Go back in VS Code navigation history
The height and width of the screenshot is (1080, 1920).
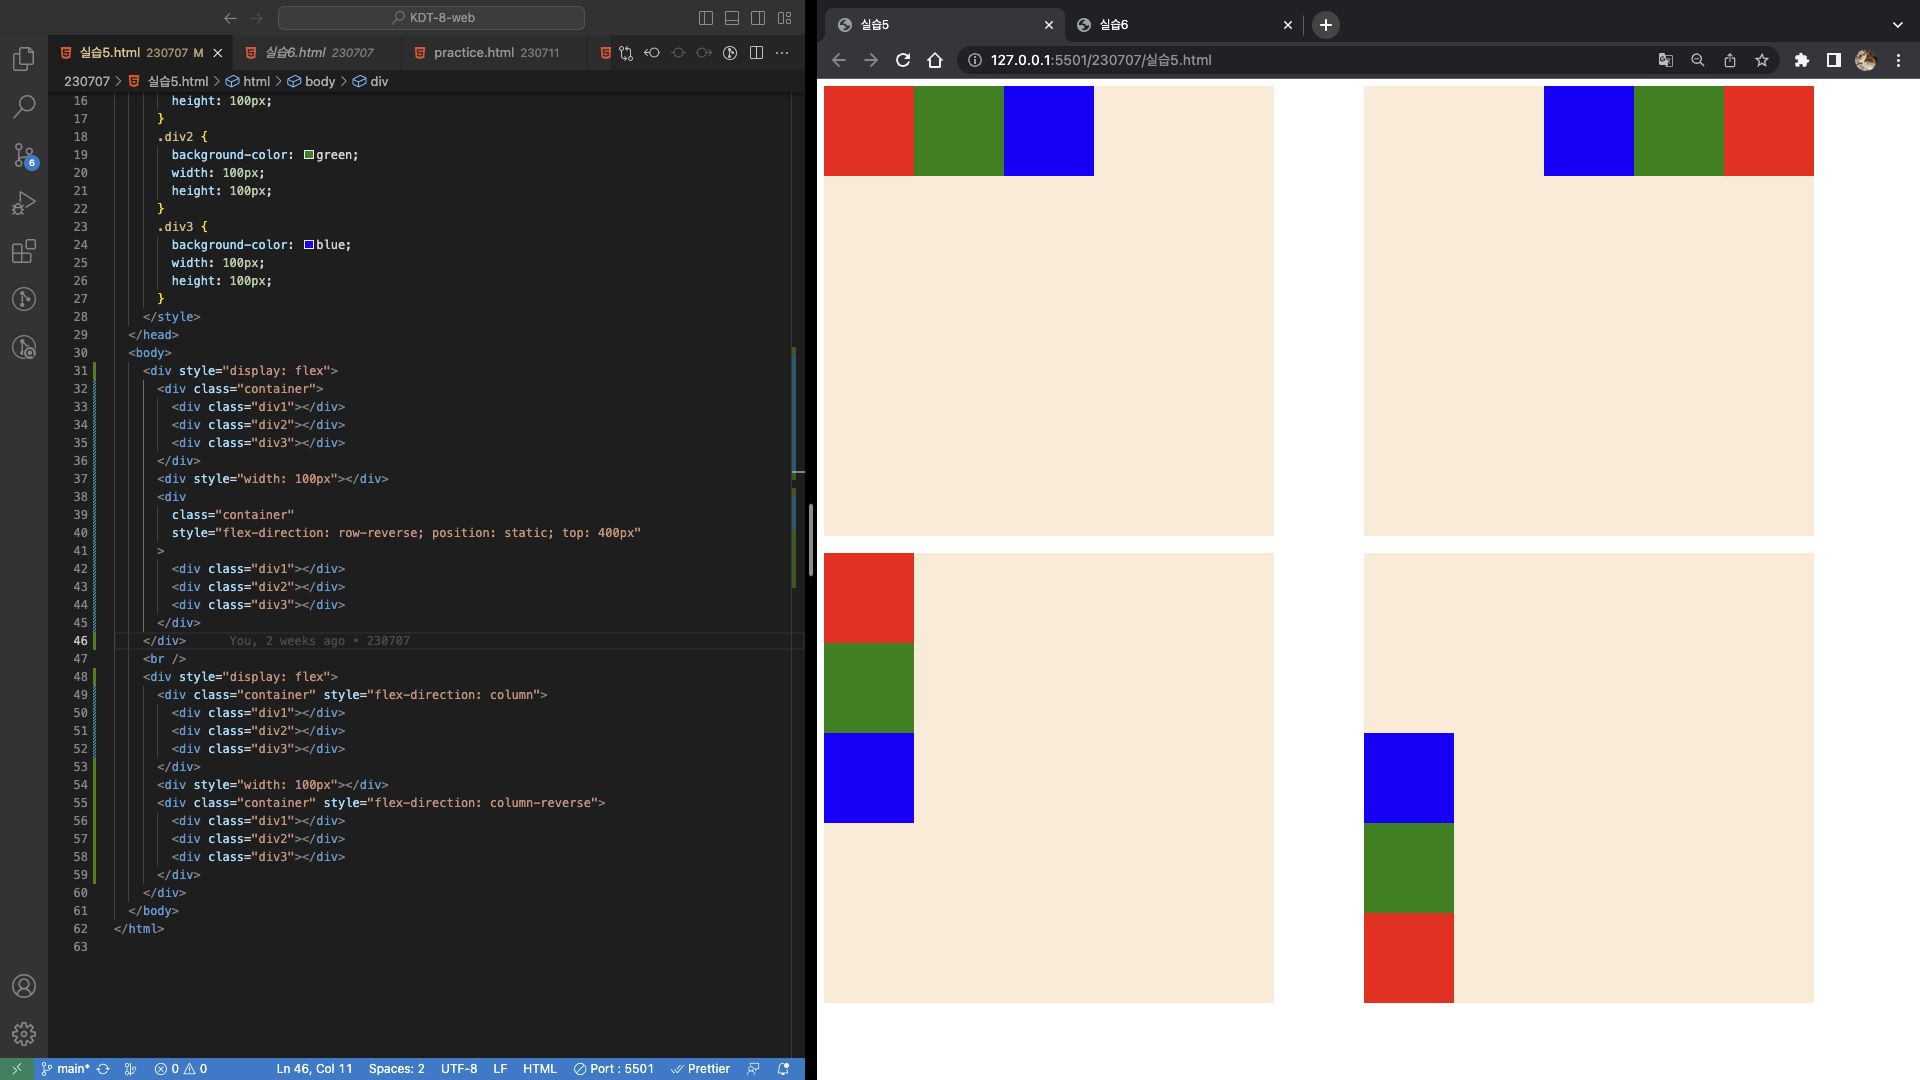tap(231, 18)
